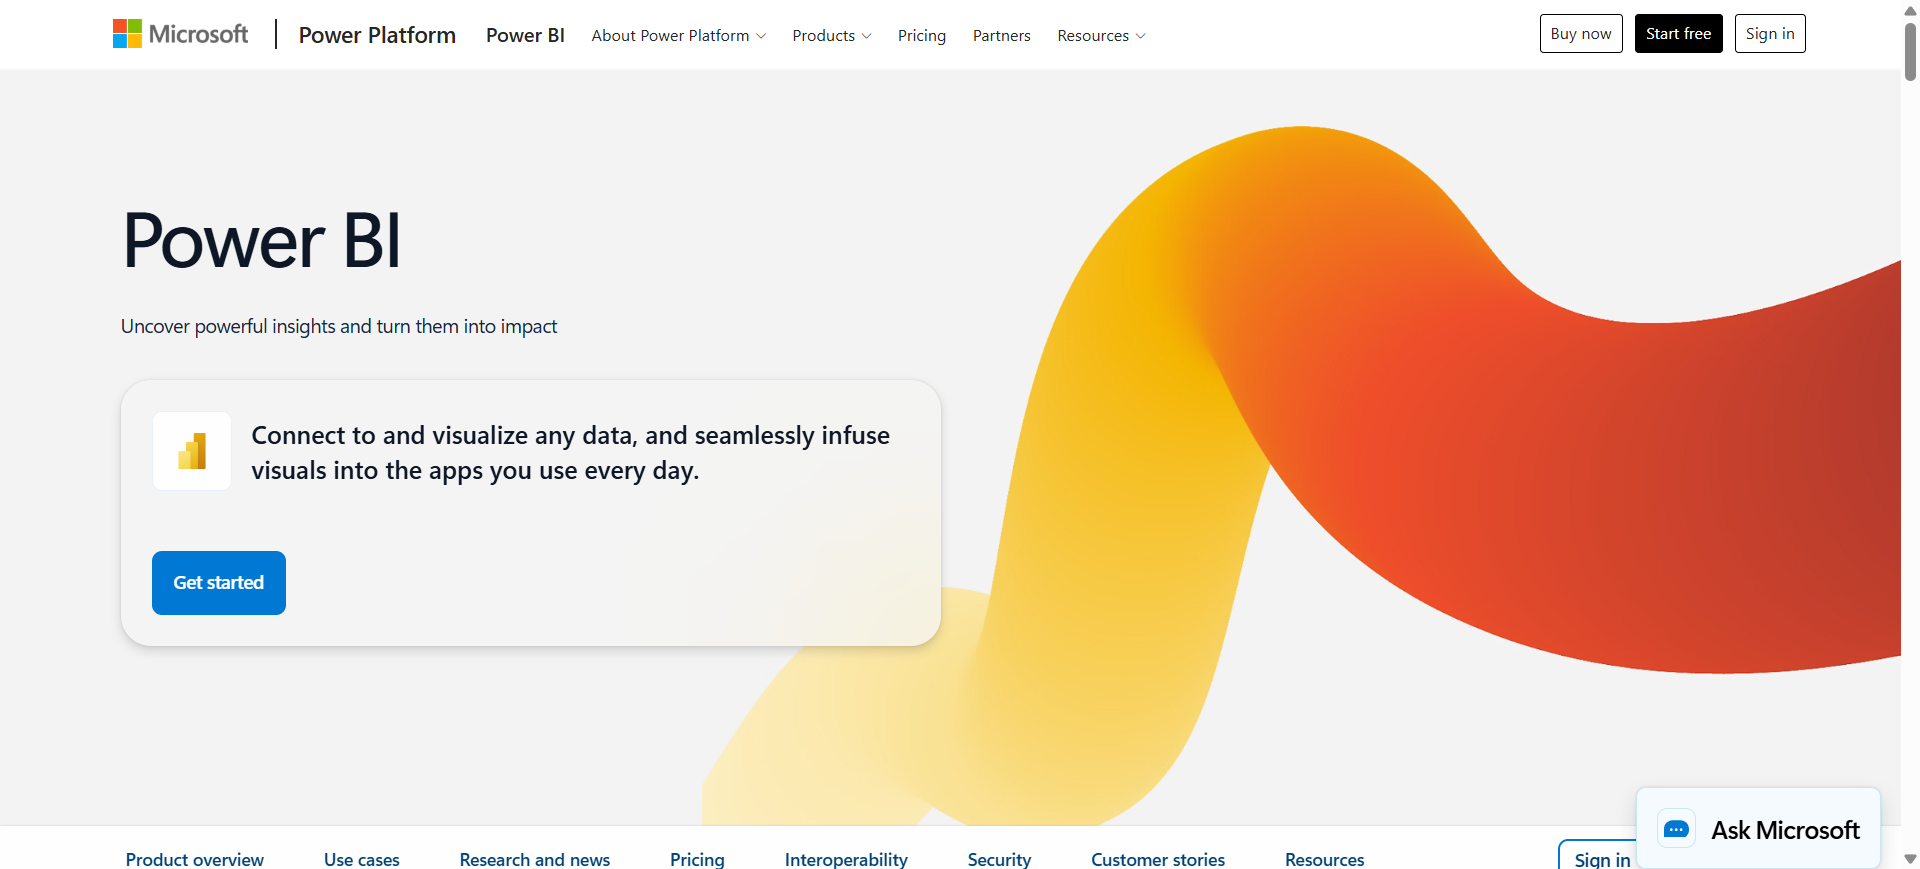Open the Resources dropdown in top navigation

[1100, 36]
